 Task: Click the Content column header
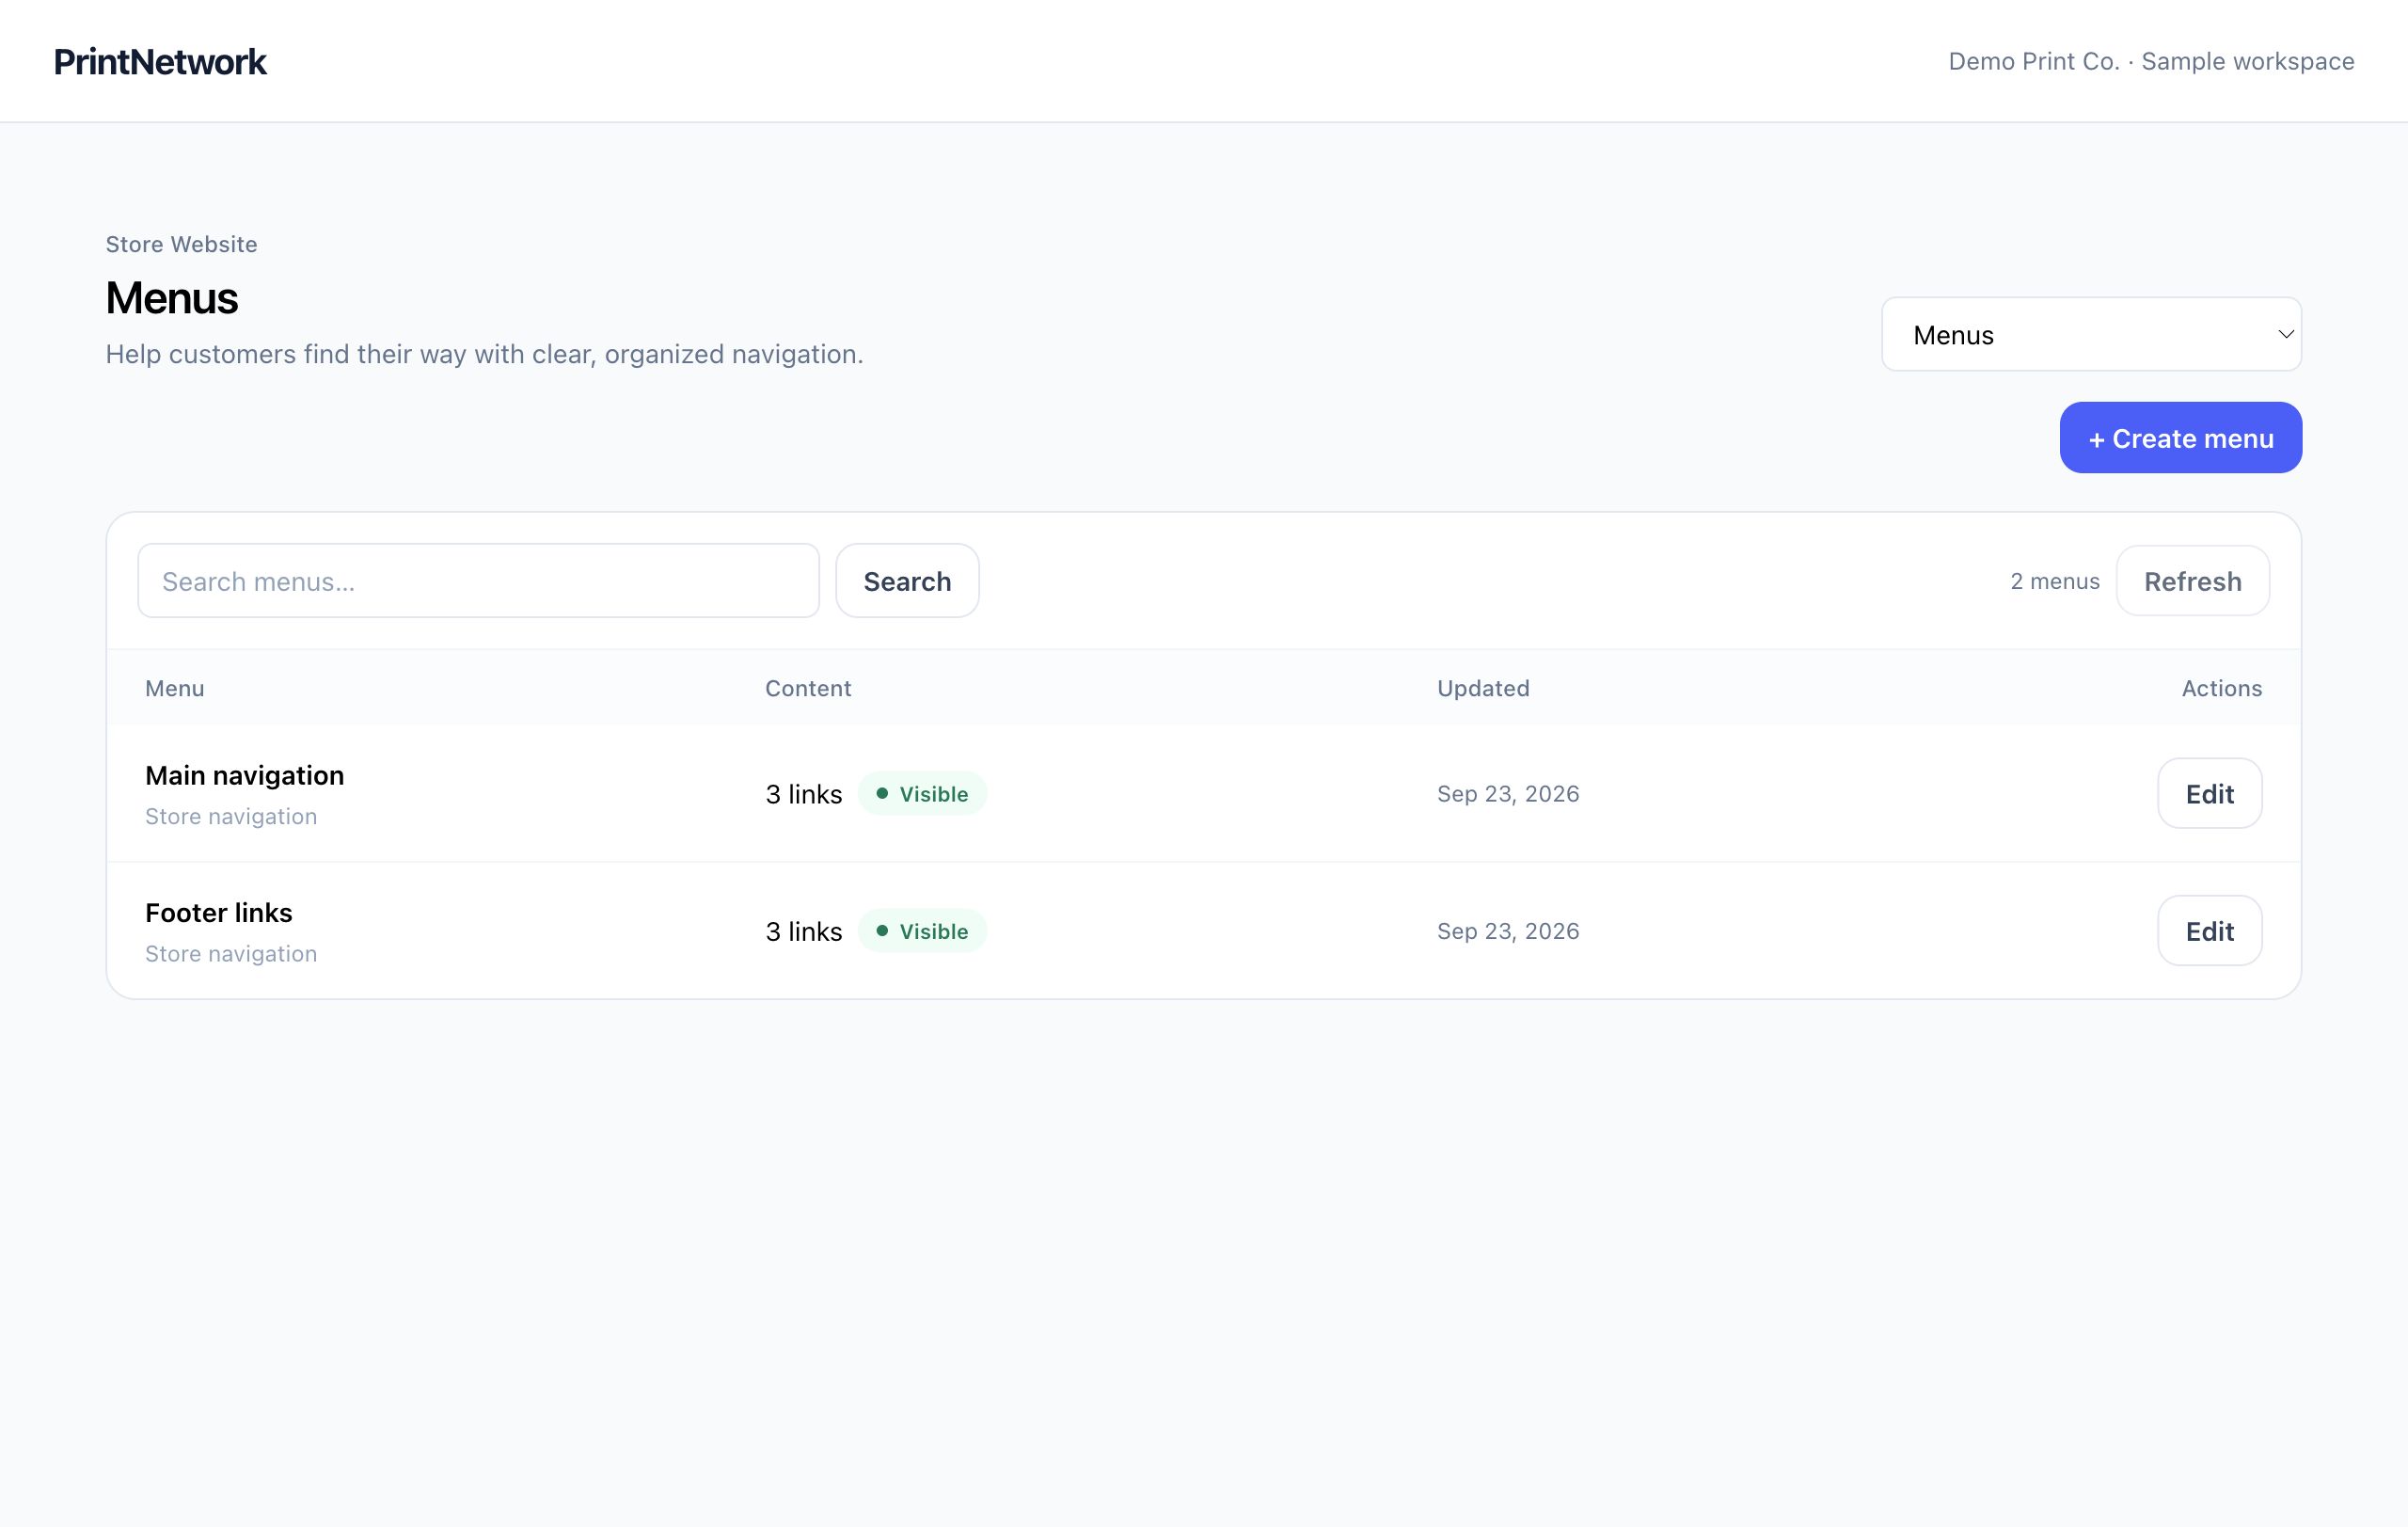808,688
